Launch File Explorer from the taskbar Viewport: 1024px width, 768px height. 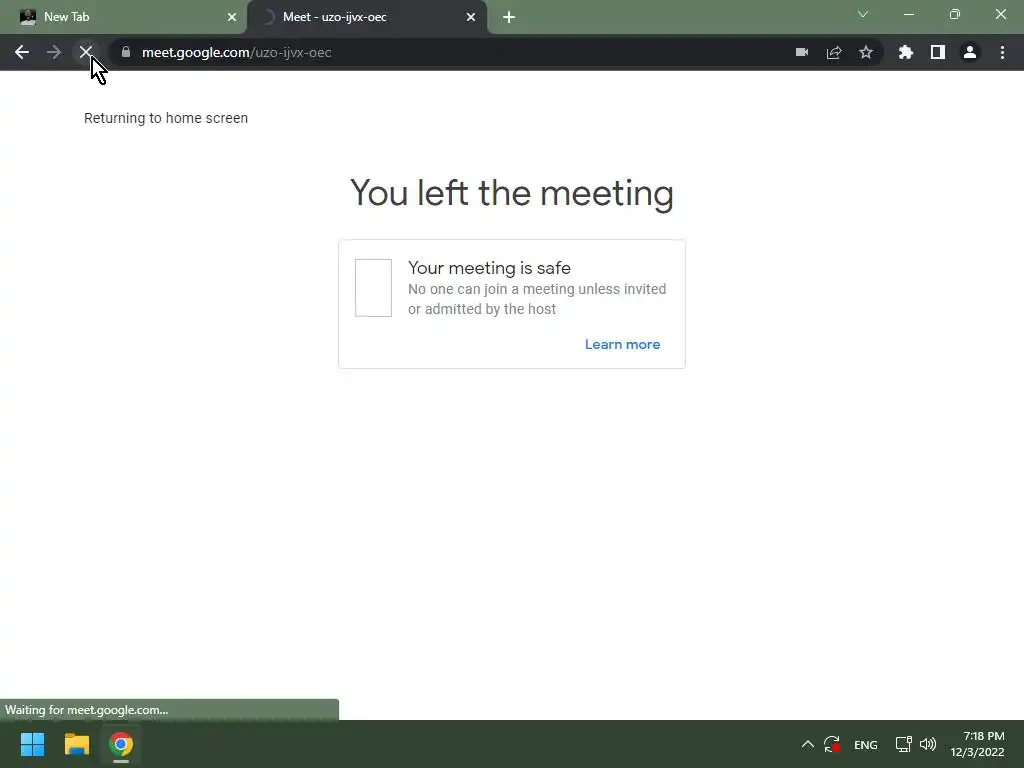coord(76,744)
